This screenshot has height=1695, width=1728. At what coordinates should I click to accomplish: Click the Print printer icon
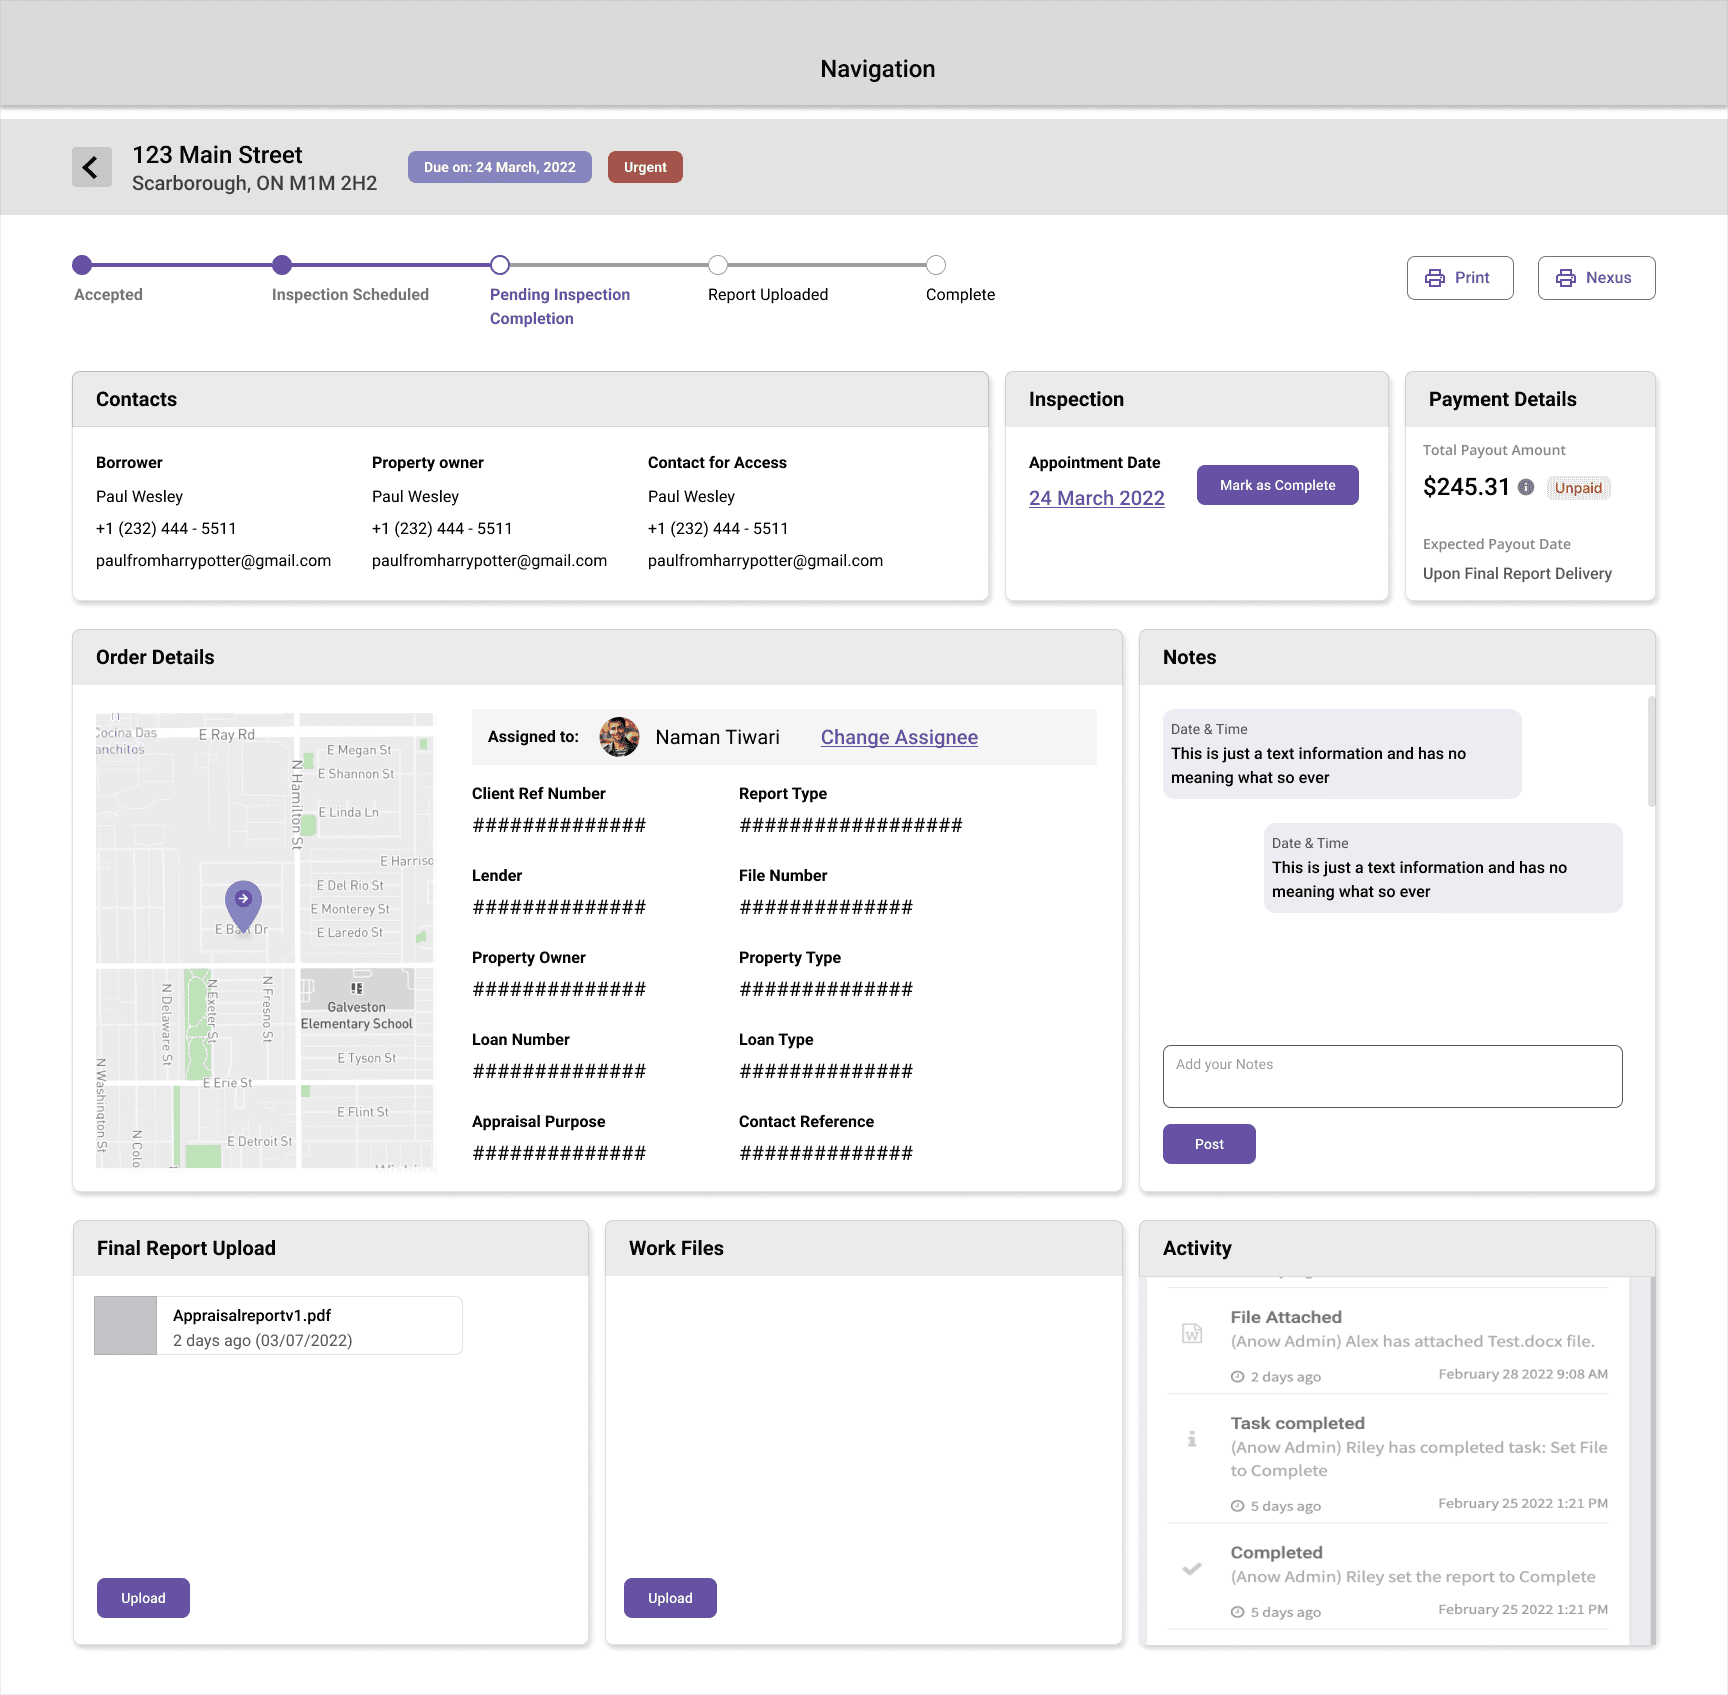pyautogui.click(x=1436, y=277)
